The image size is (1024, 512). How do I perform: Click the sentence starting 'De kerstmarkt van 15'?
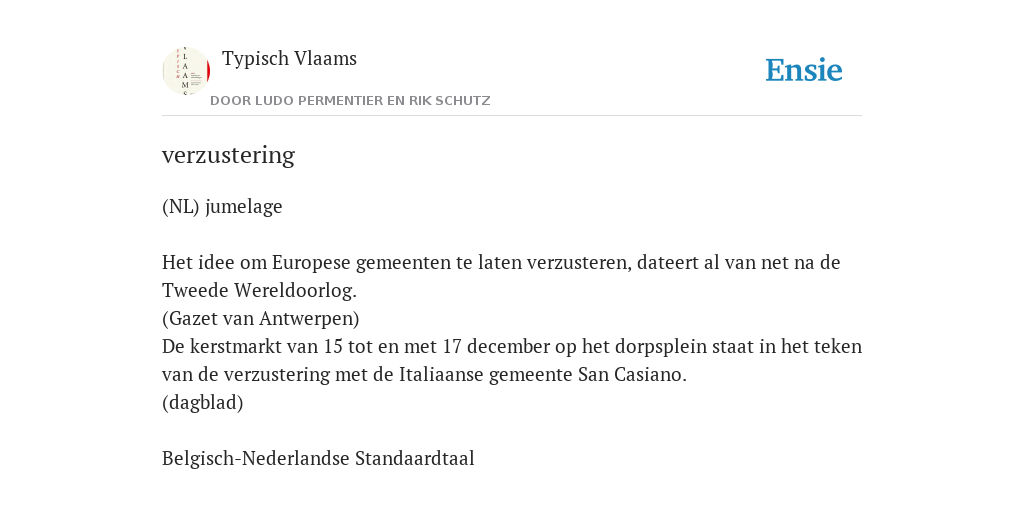click(512, 360)
